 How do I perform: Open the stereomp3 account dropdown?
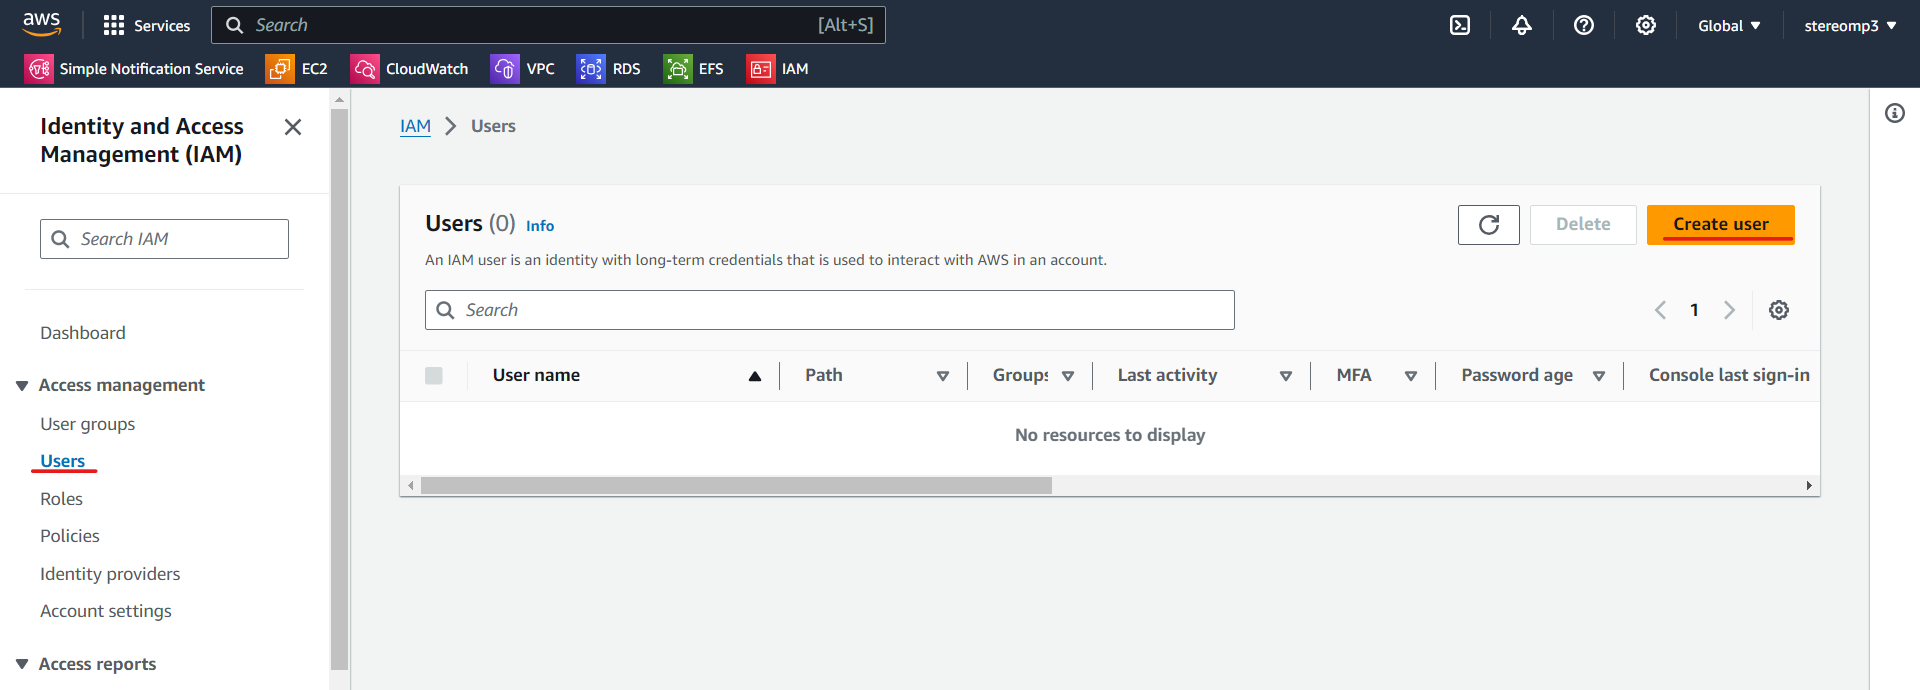click(x=1850, y=25)
